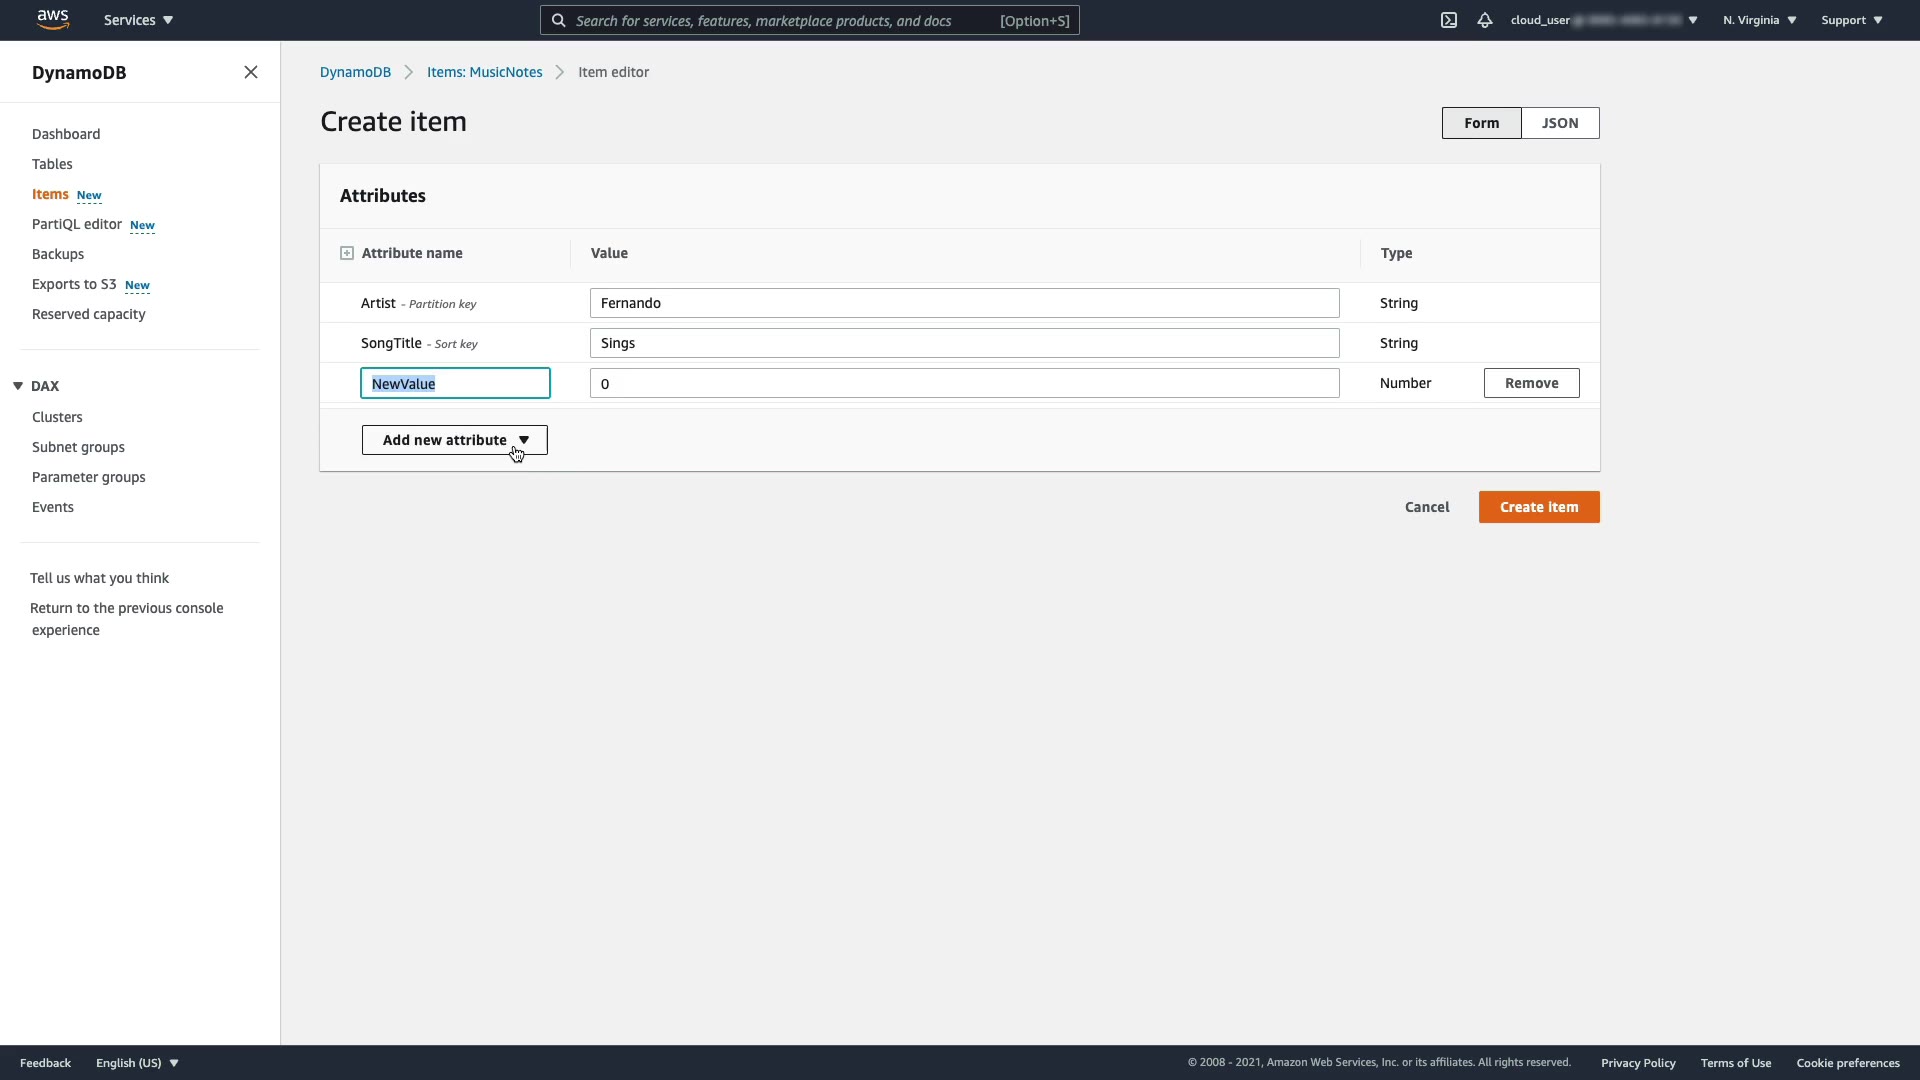Click the search magnifier icon

(x=559, y=20)
